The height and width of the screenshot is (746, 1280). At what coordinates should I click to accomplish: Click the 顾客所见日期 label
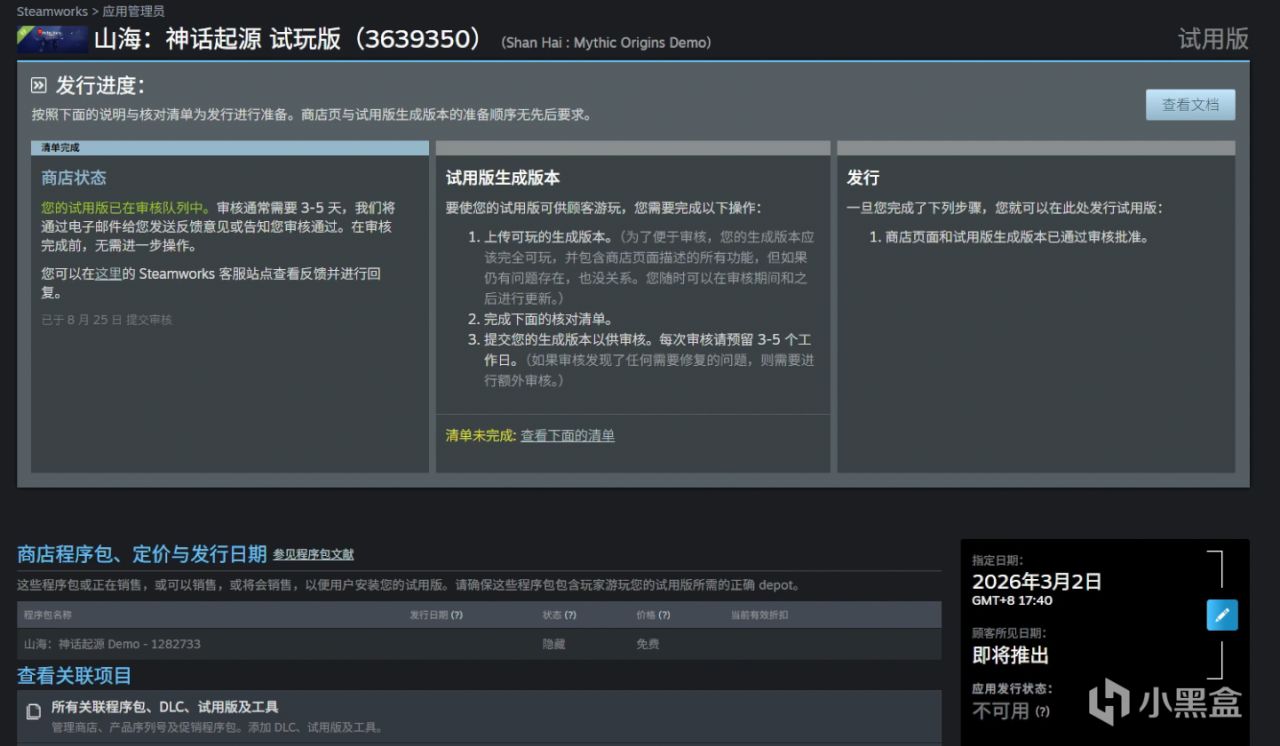click(1009, 633)
